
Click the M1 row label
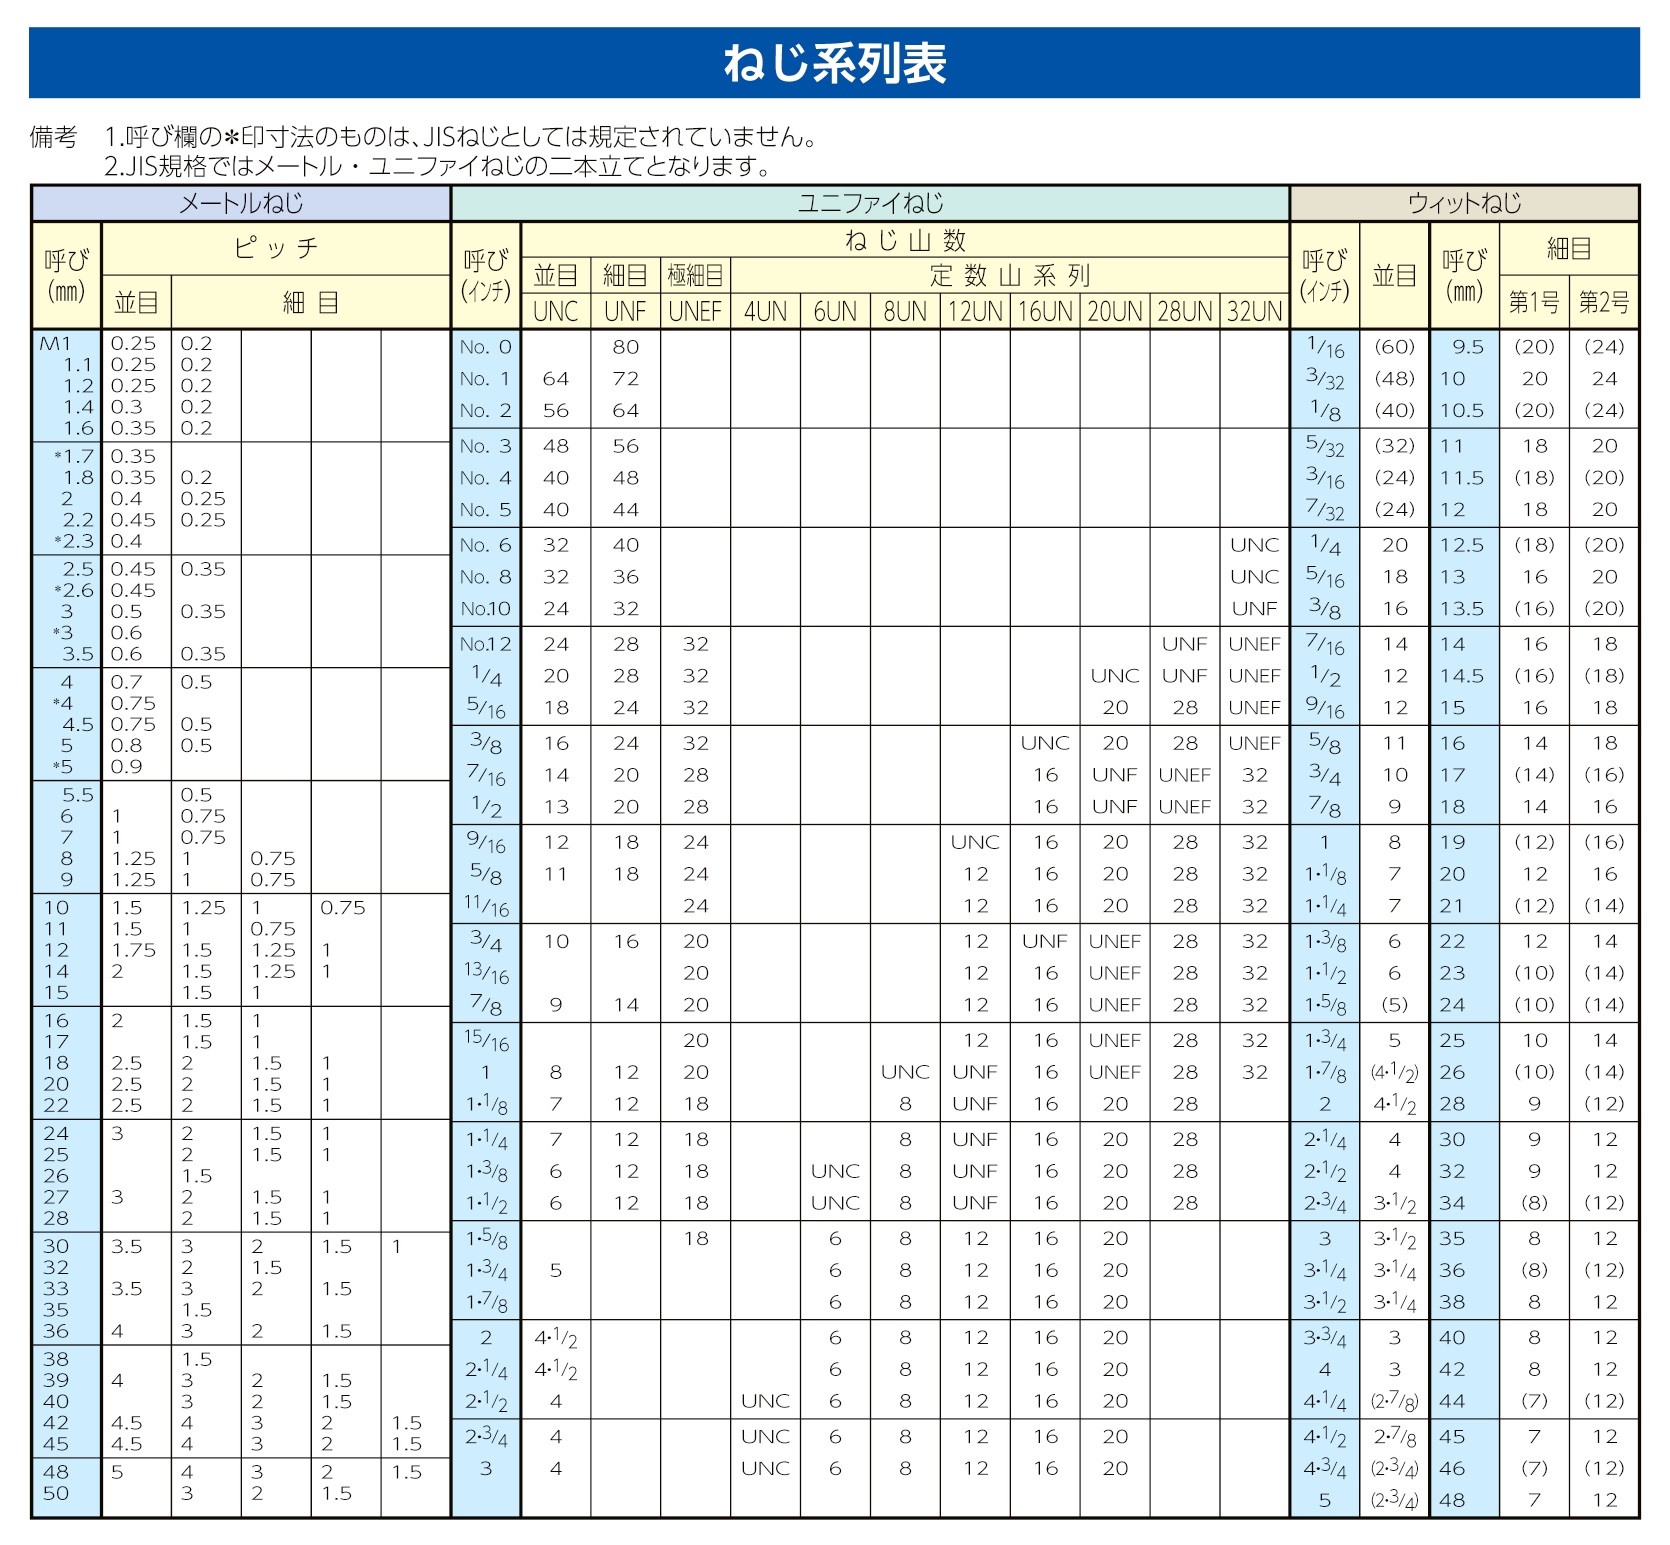click(x=56, y=344)
